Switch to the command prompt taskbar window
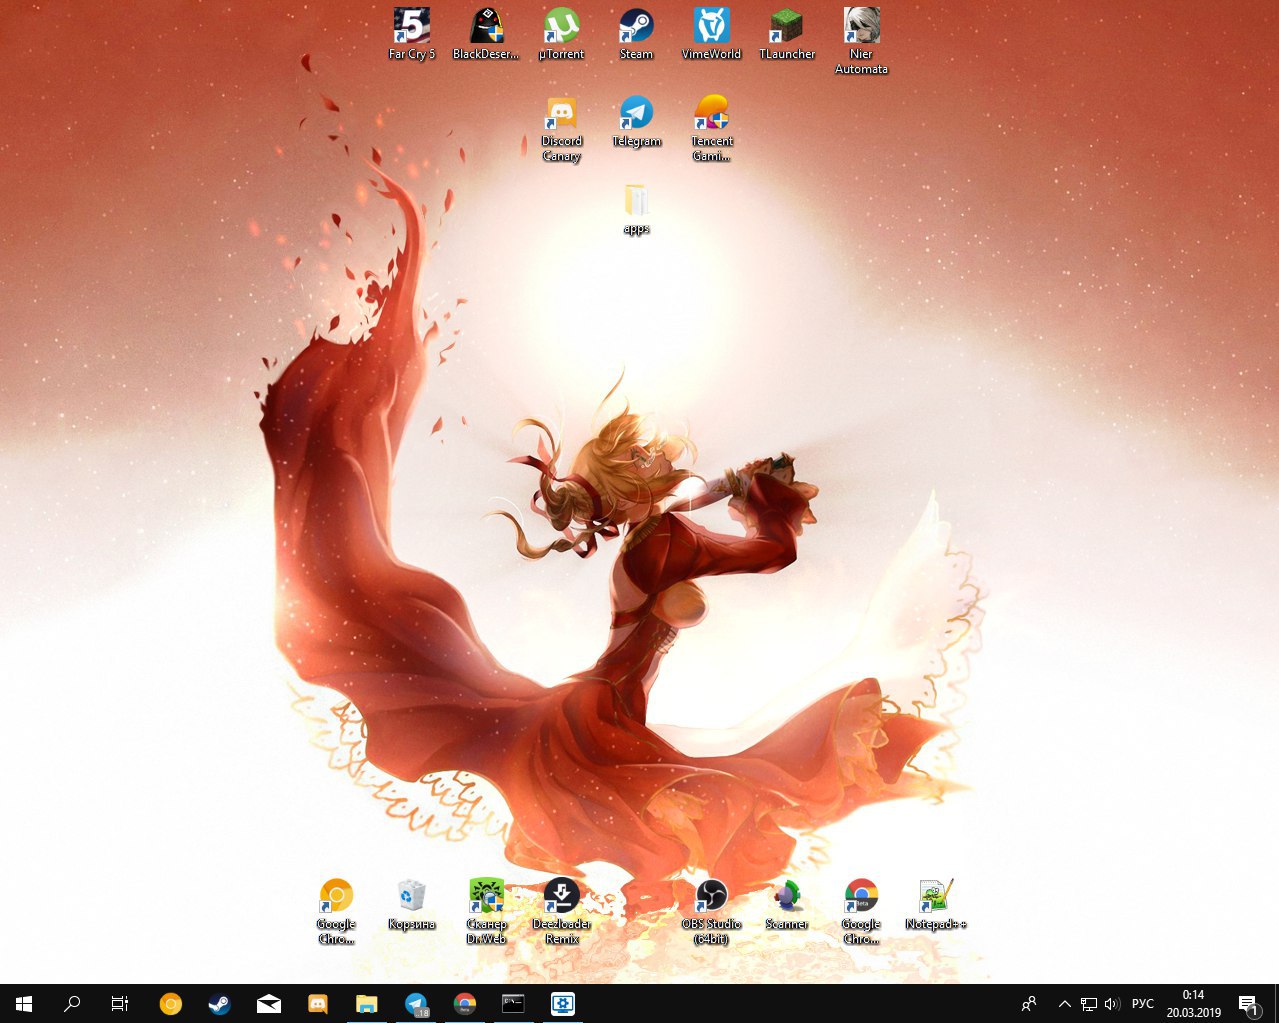Screen dimensions: 1279x1023 click(513, 1004)
